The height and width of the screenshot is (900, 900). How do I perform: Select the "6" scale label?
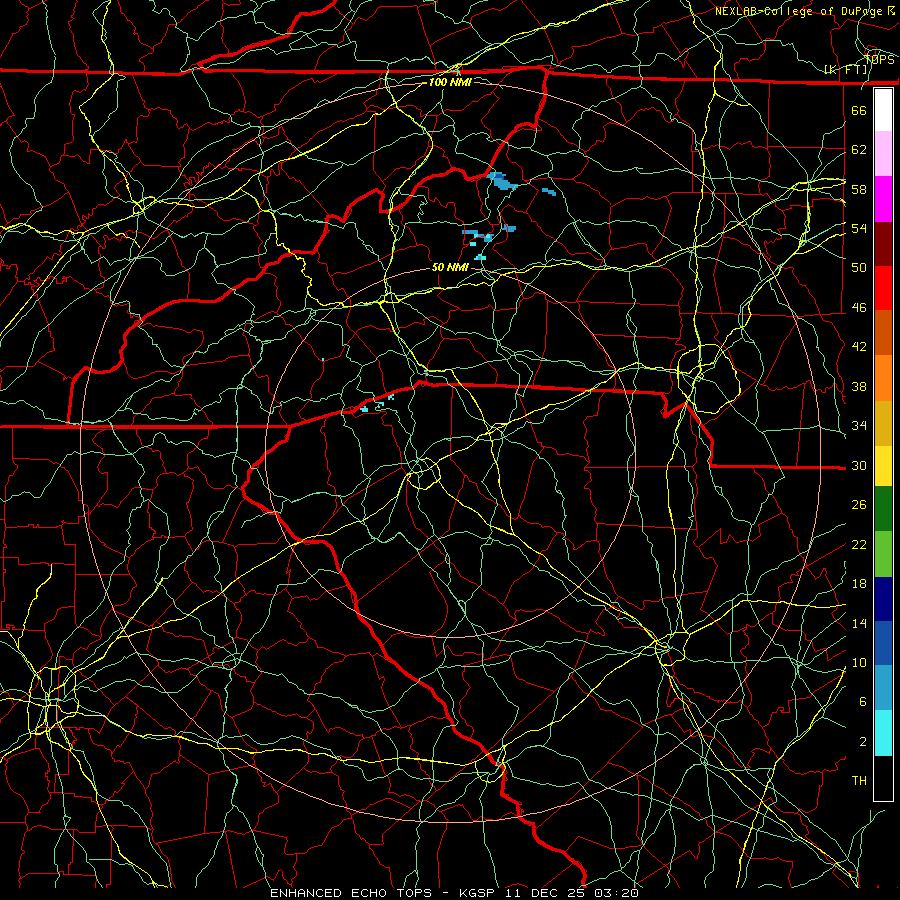[x=863, y=702]
